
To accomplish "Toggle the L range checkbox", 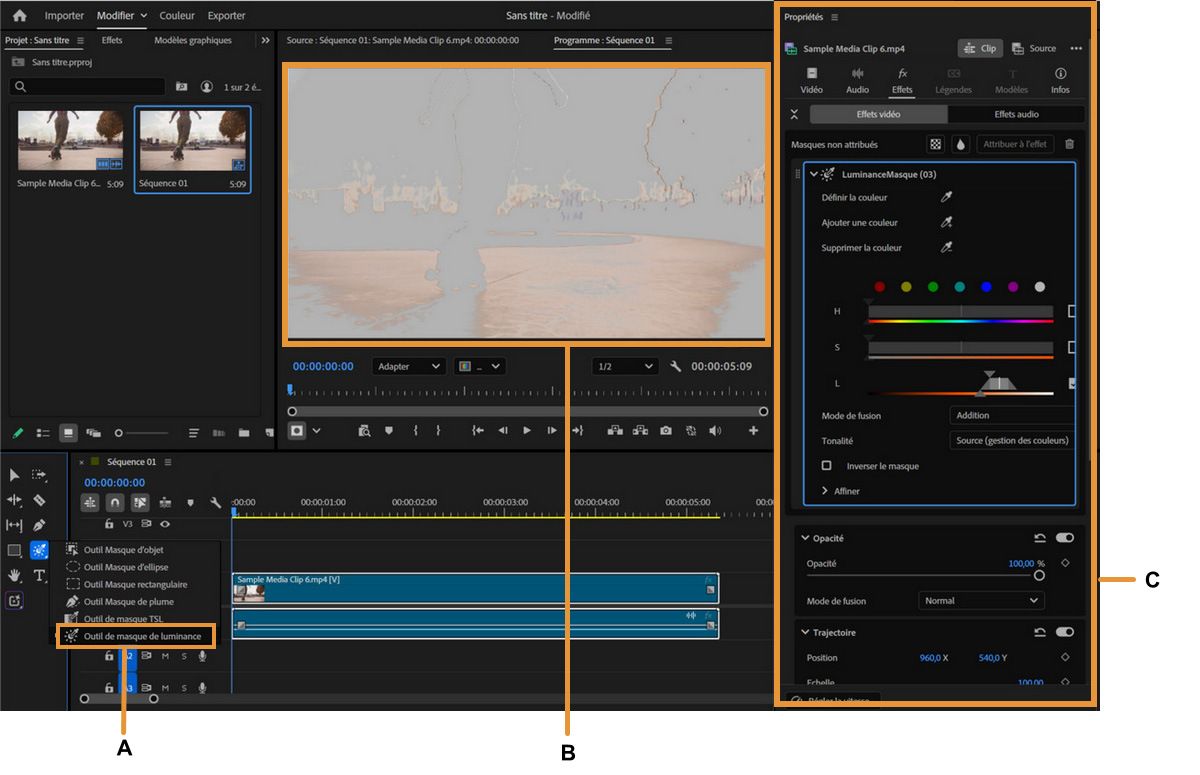I will click(x=1072, y=383).
